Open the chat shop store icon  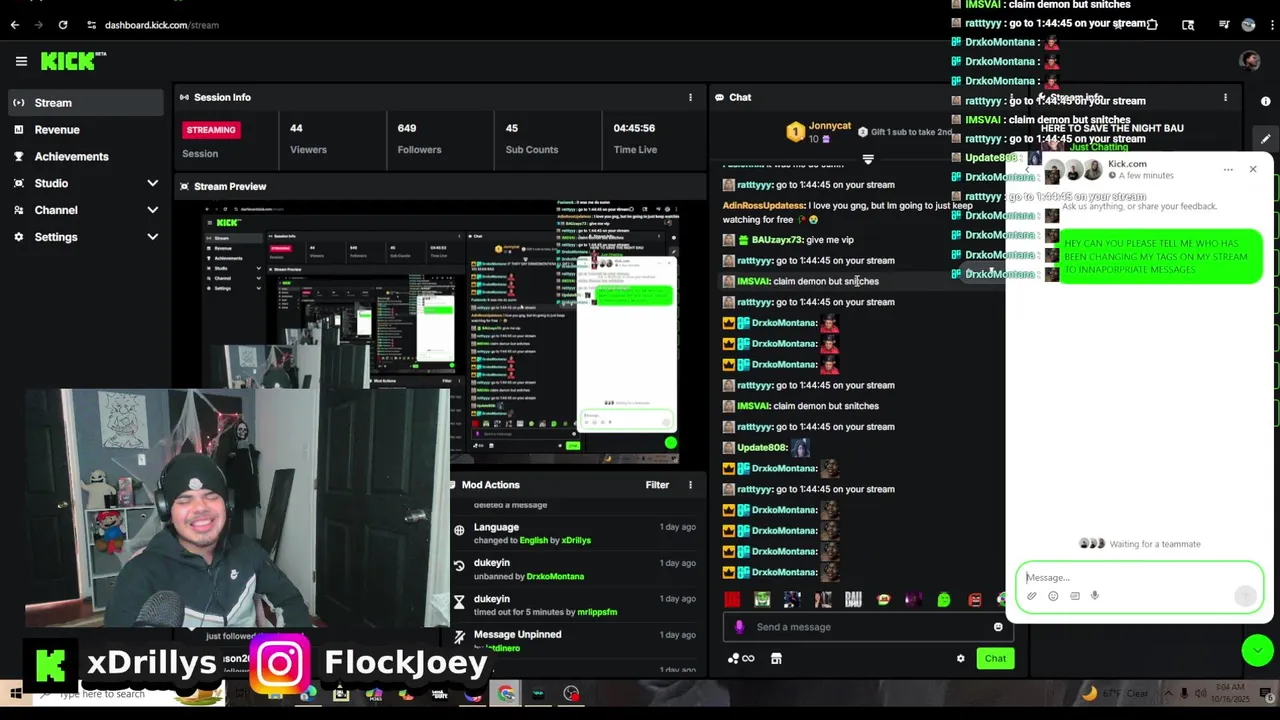pos(776,658)
